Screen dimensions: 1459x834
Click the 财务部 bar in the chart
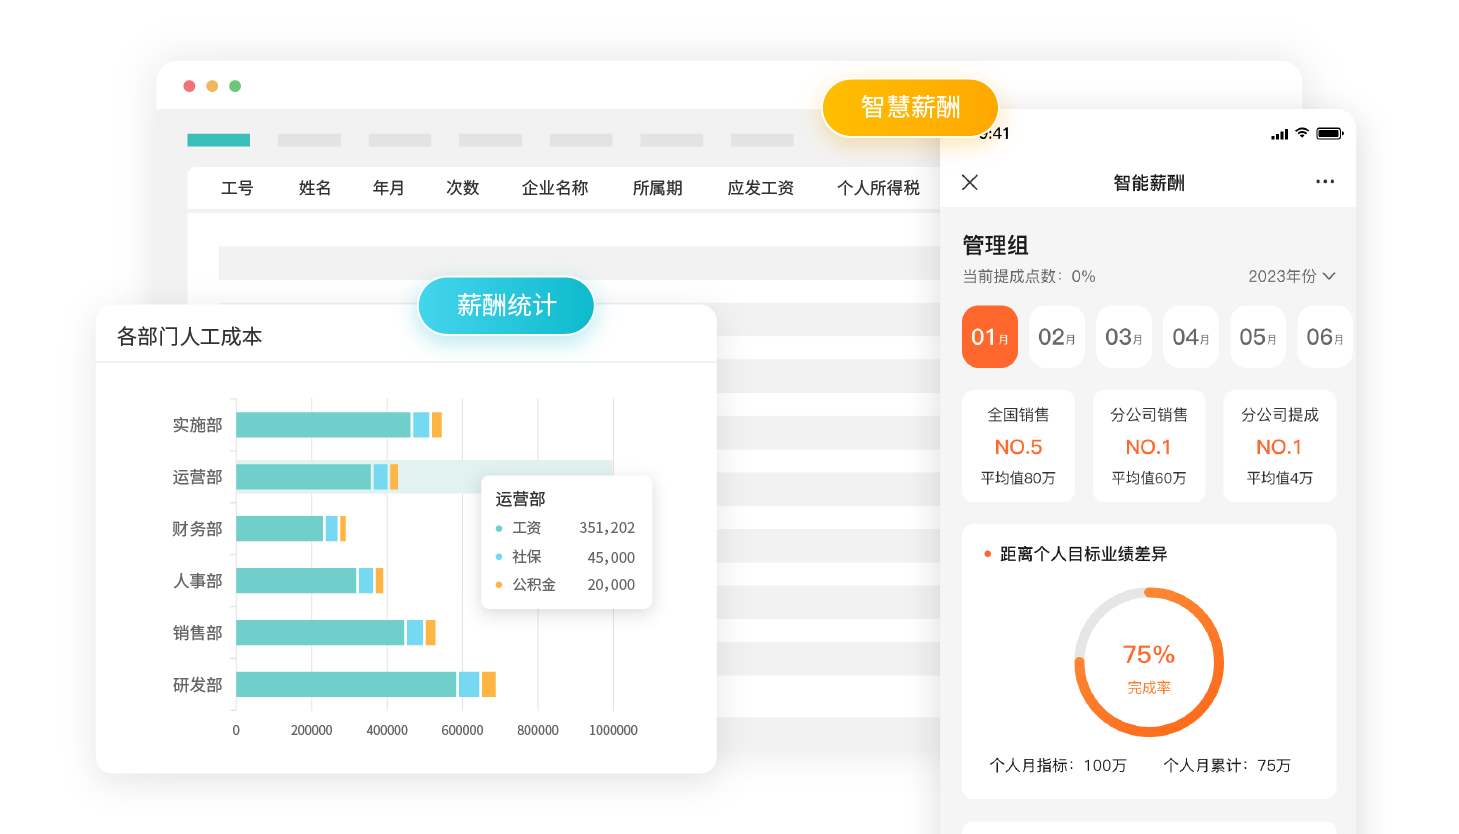291,529
